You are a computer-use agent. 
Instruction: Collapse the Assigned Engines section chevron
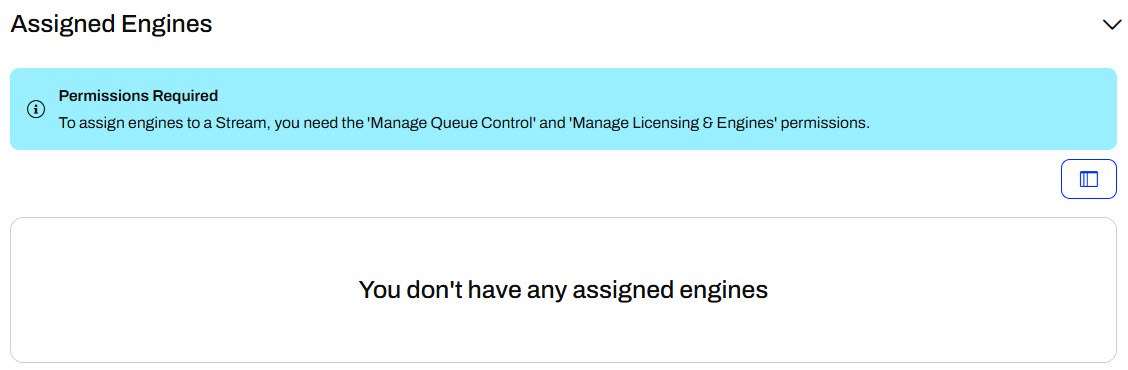pos(1111,24)
